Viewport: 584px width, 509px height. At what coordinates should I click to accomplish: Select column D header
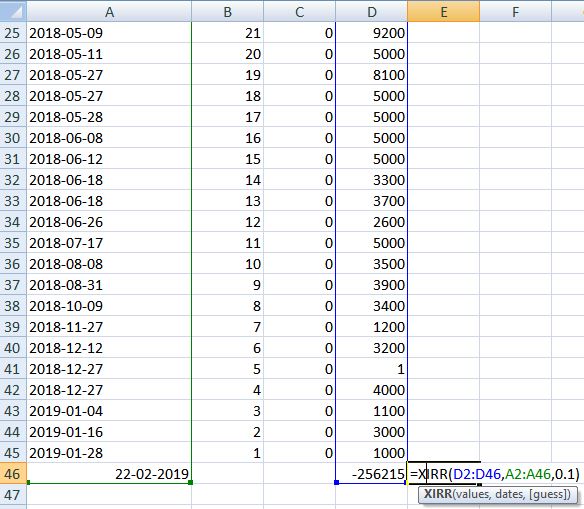point(371,12)
